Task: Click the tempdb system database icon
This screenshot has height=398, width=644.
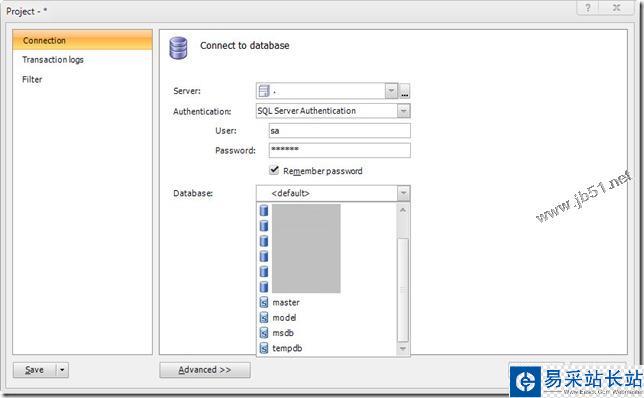Action: point(264,348)
